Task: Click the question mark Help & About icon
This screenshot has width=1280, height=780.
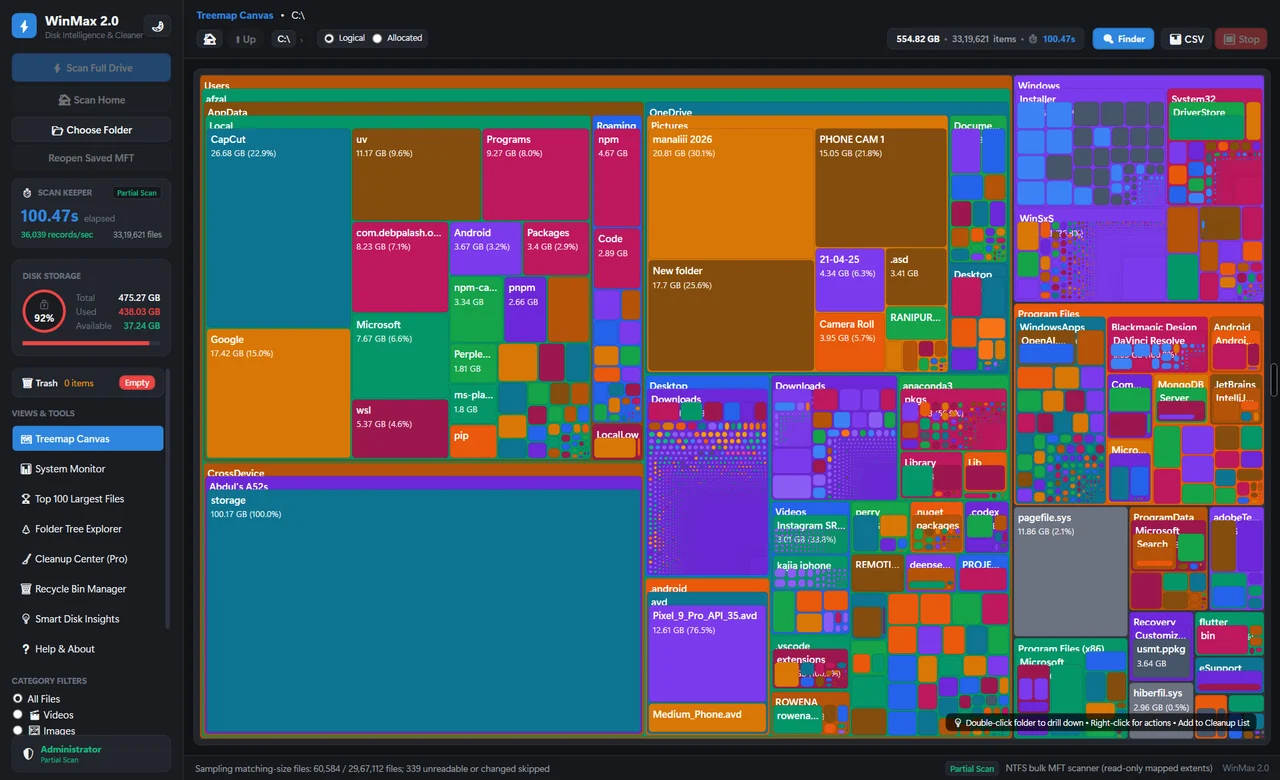Action: point(27,649)
